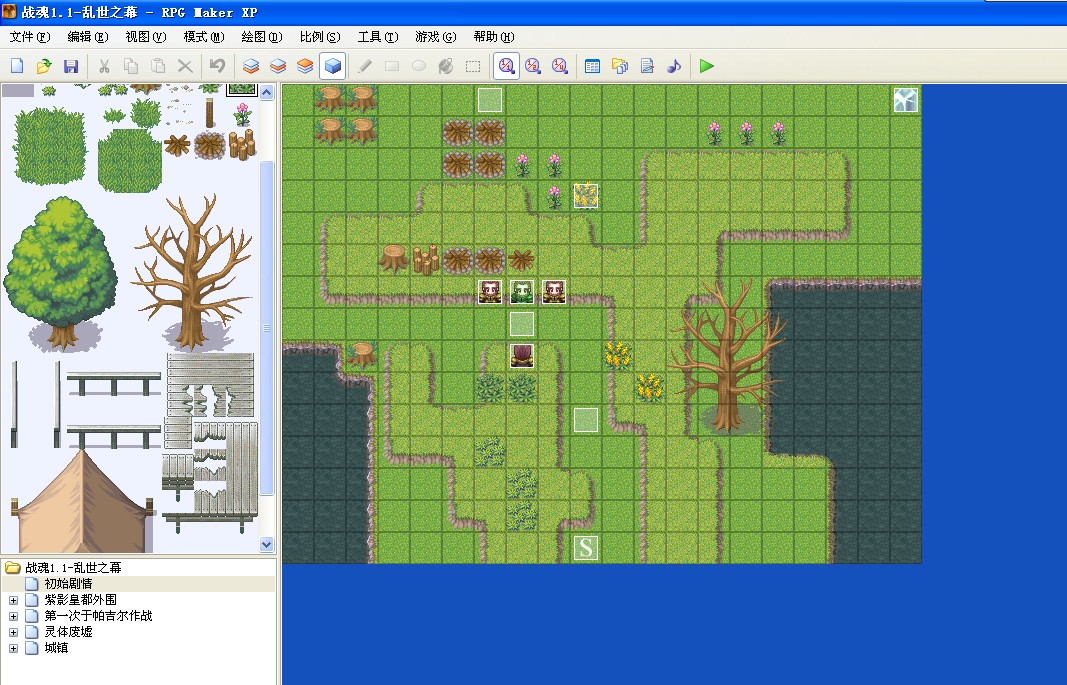Click tileset palette scroll down arrow
The height and width of the screenshot is (685, 1067).
click(267, 544)
